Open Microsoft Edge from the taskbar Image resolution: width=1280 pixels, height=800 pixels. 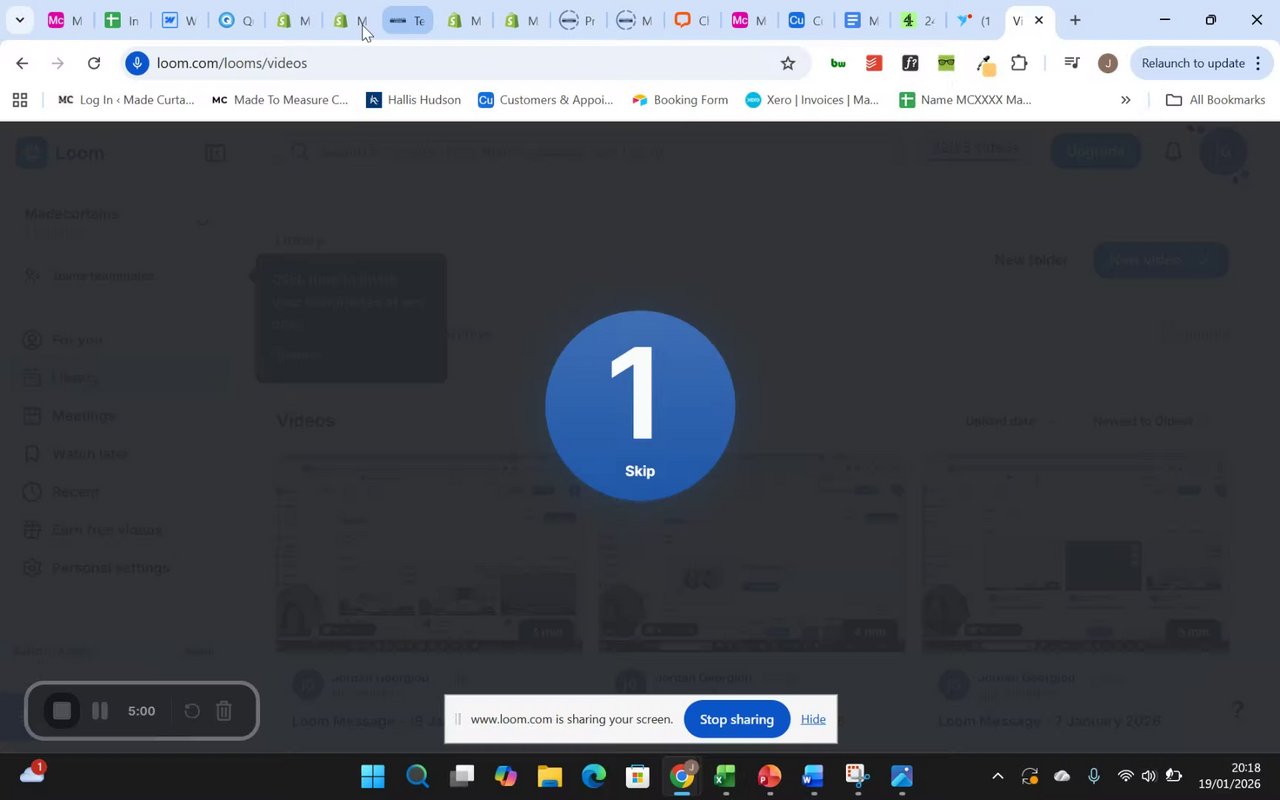point(593,776)
